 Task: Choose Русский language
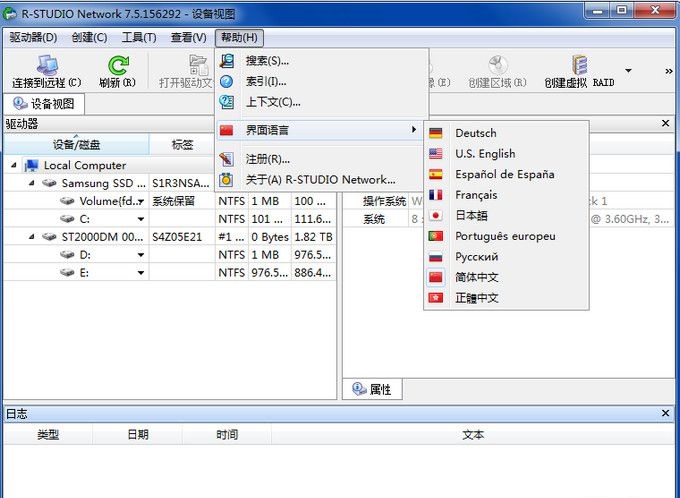tap(506, 257)
